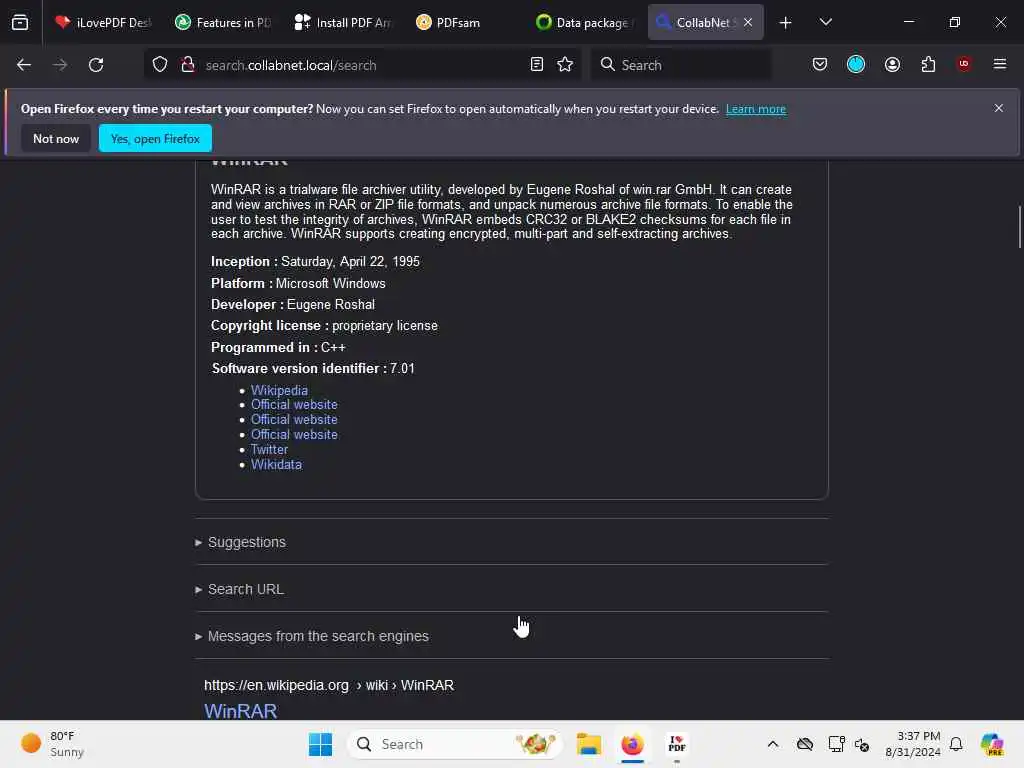Bookmark this page with star icon
This screenshot has height=768, width=1024.
(x=565, y=65)
